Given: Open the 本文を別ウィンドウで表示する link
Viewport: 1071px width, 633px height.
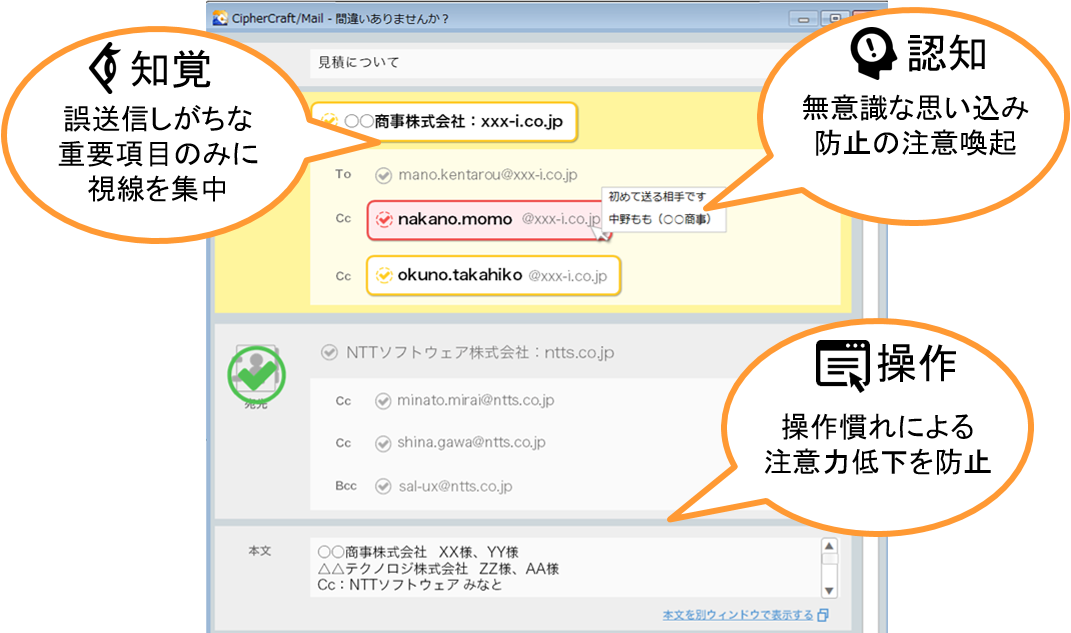Looking at the screenshot, I should point(737,615).
